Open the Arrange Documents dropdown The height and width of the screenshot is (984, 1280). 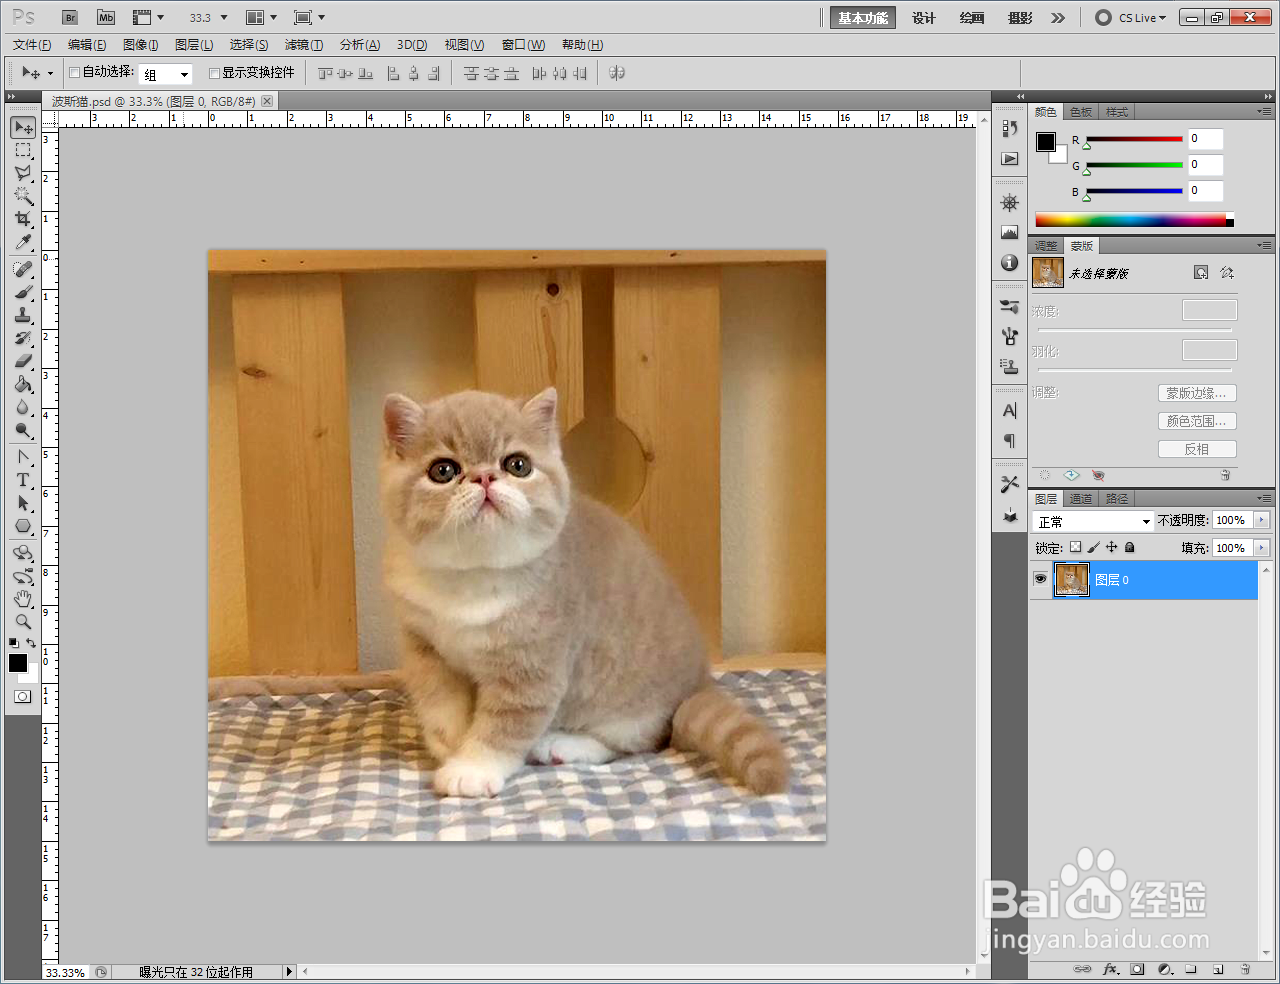261,17
